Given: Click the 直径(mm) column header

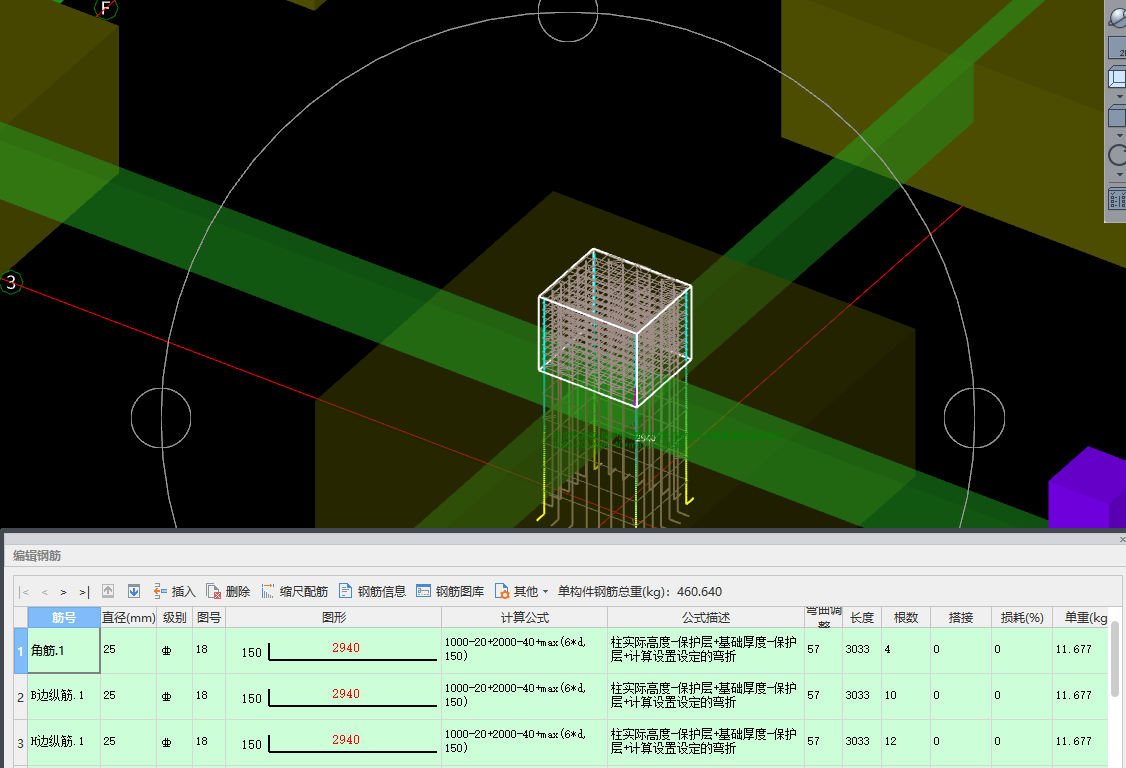Looking at the screenshot, I should (x=129, y=617).
